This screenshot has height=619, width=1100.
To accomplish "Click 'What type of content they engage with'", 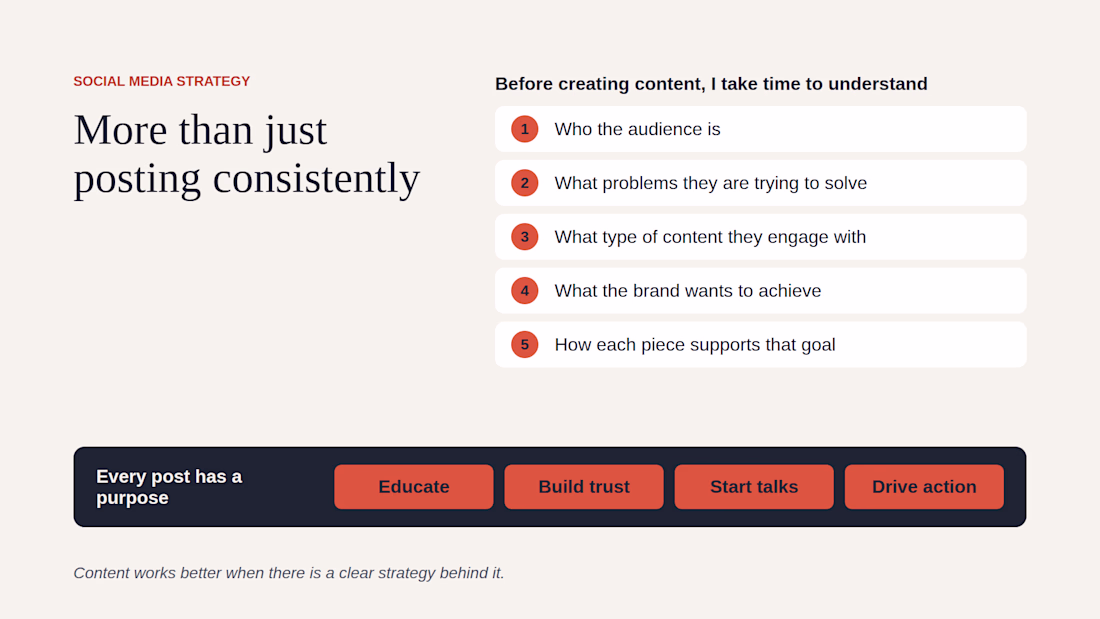I will pyautogui.click(x=760, y=237).
